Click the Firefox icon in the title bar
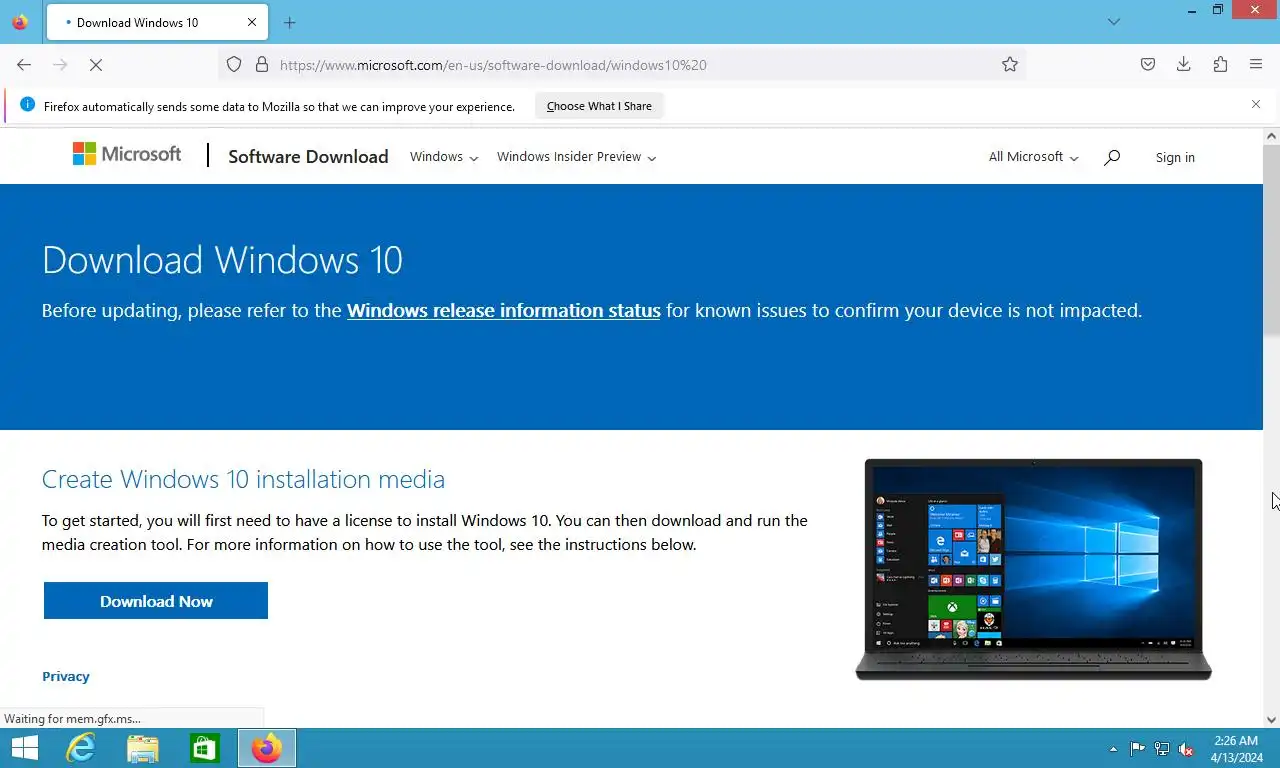Viewport: 1280px width, 768px height. coord(20,22)
